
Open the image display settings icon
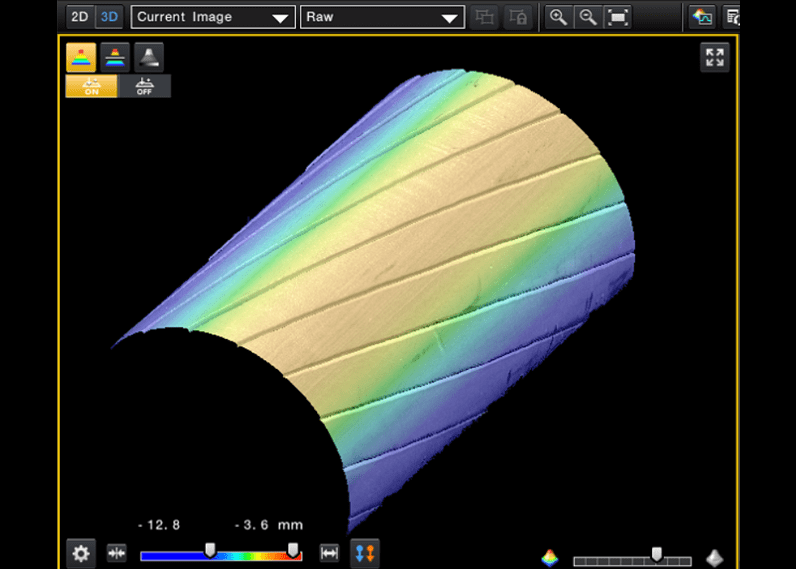coord(702,17)
